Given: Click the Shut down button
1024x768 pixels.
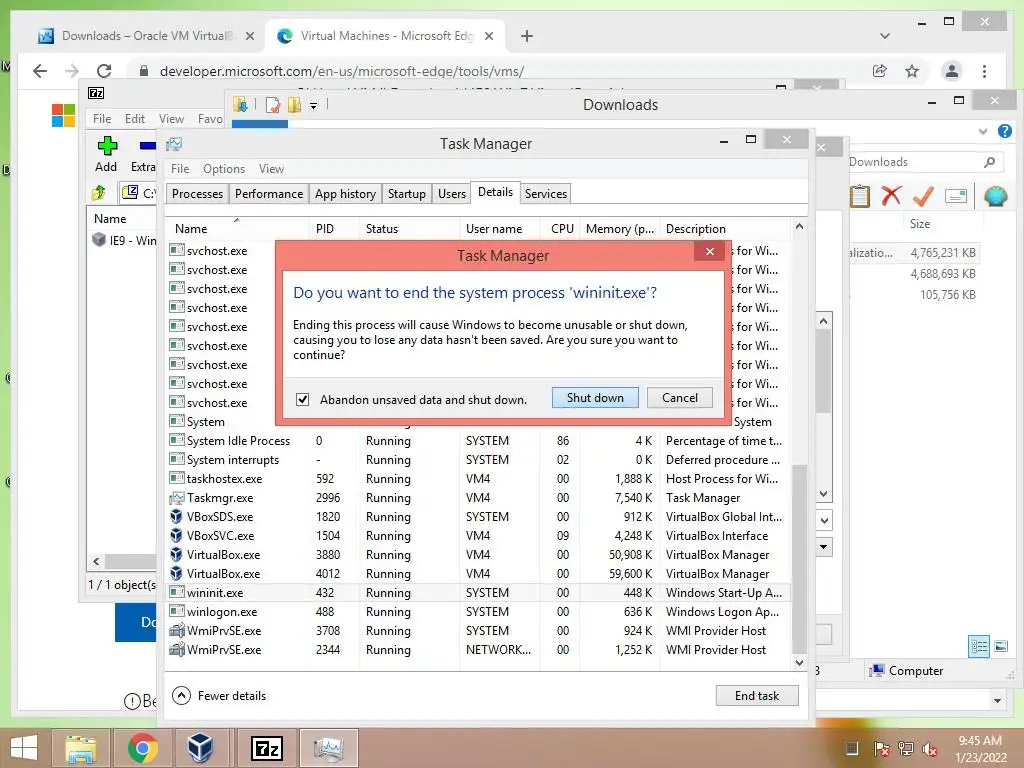Looking at the screenshot, I should pos(595,398).
